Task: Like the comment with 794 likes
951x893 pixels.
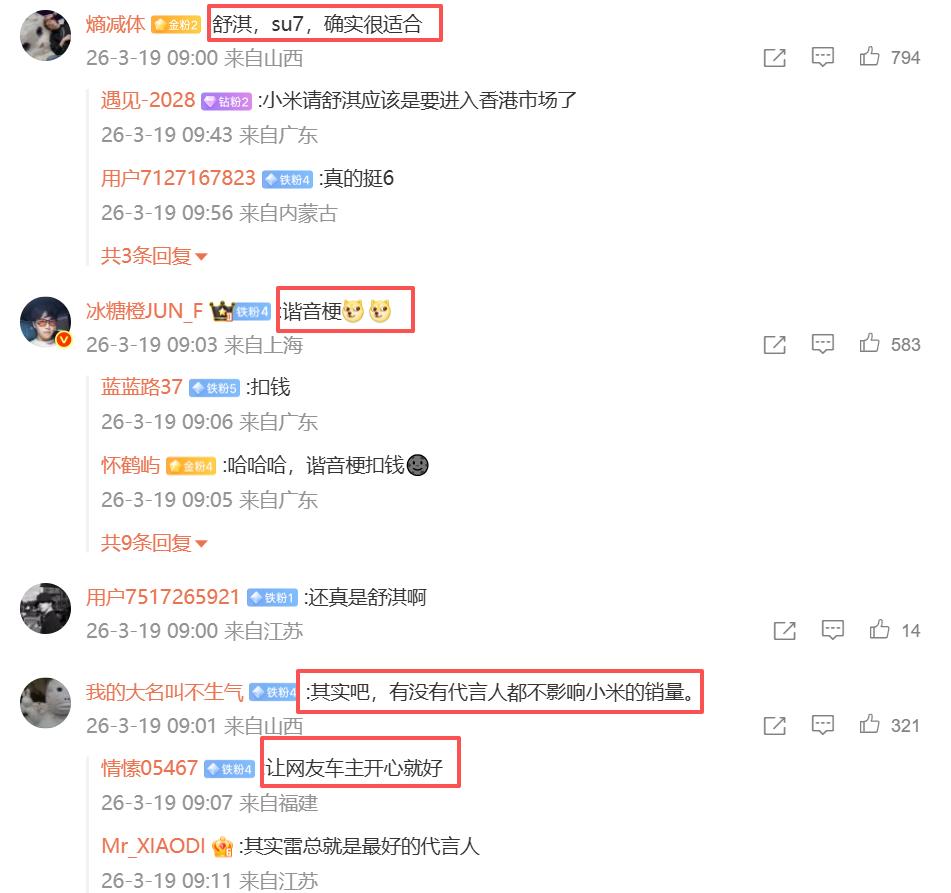Action: [x=869, y=56]
